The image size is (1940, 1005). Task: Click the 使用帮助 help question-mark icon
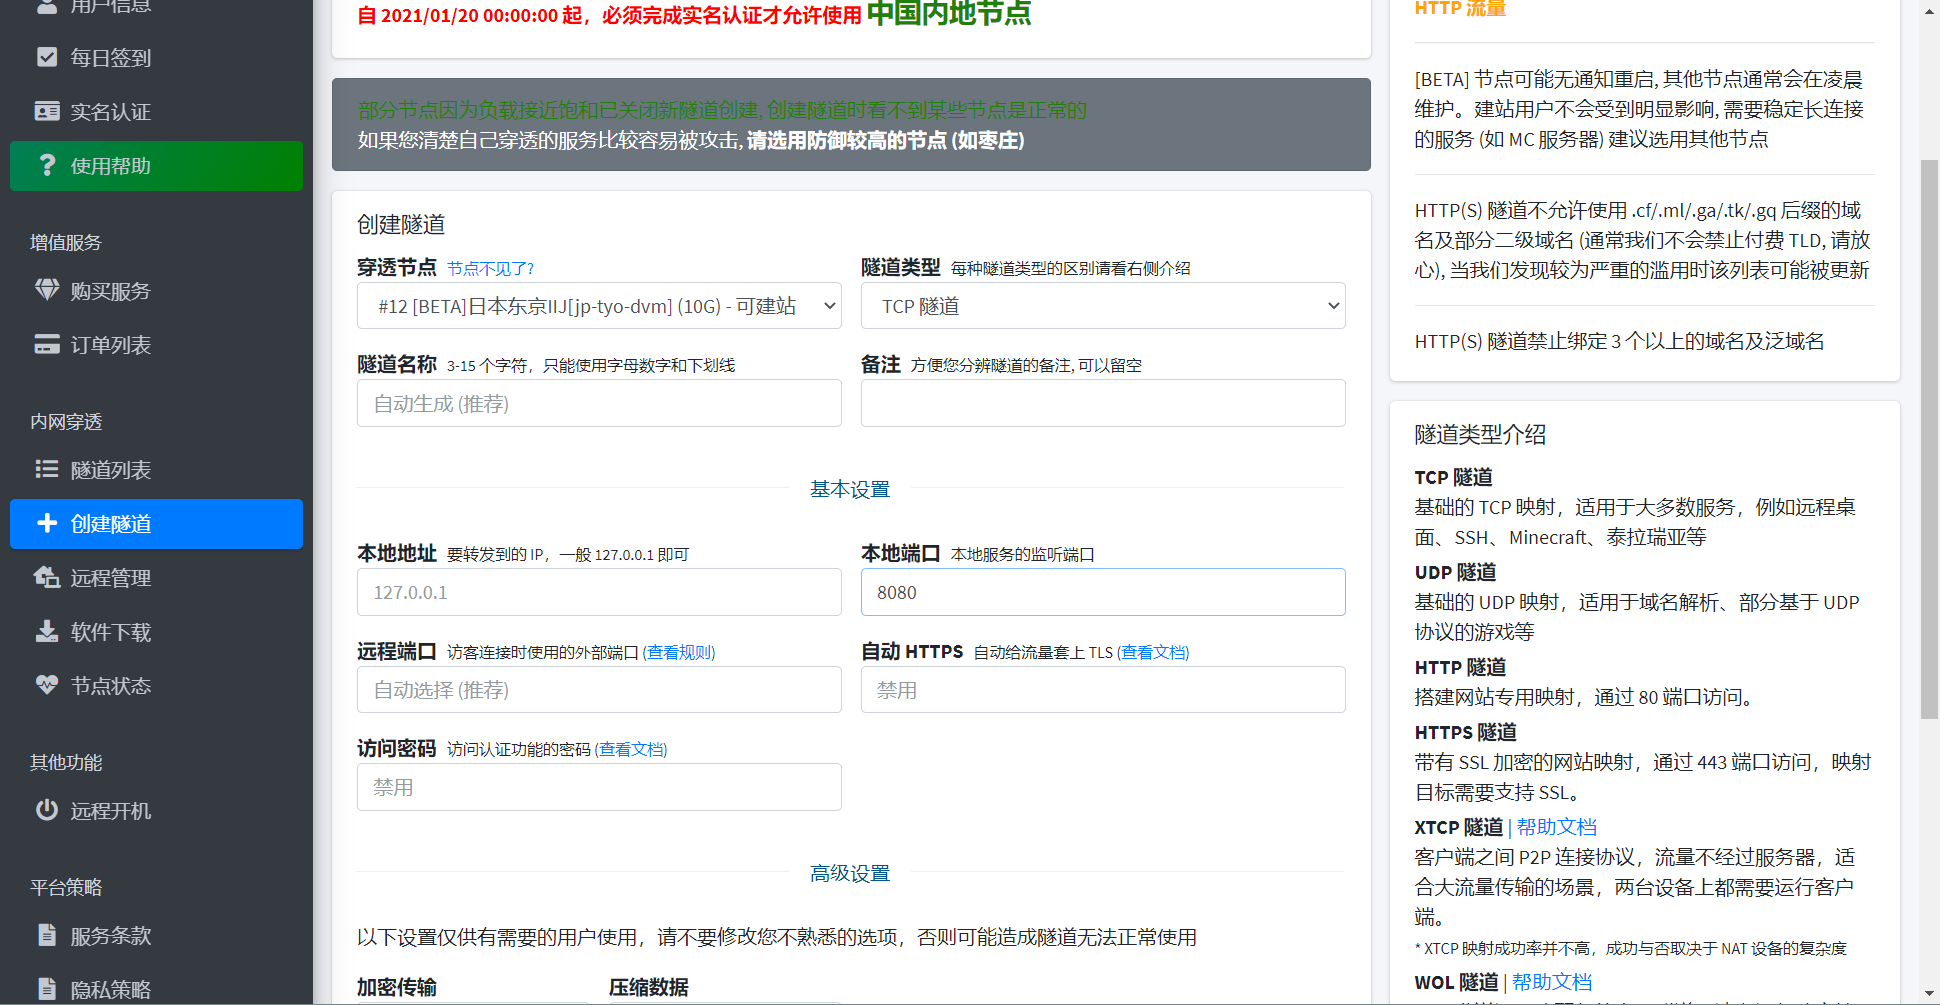(47, 166)
